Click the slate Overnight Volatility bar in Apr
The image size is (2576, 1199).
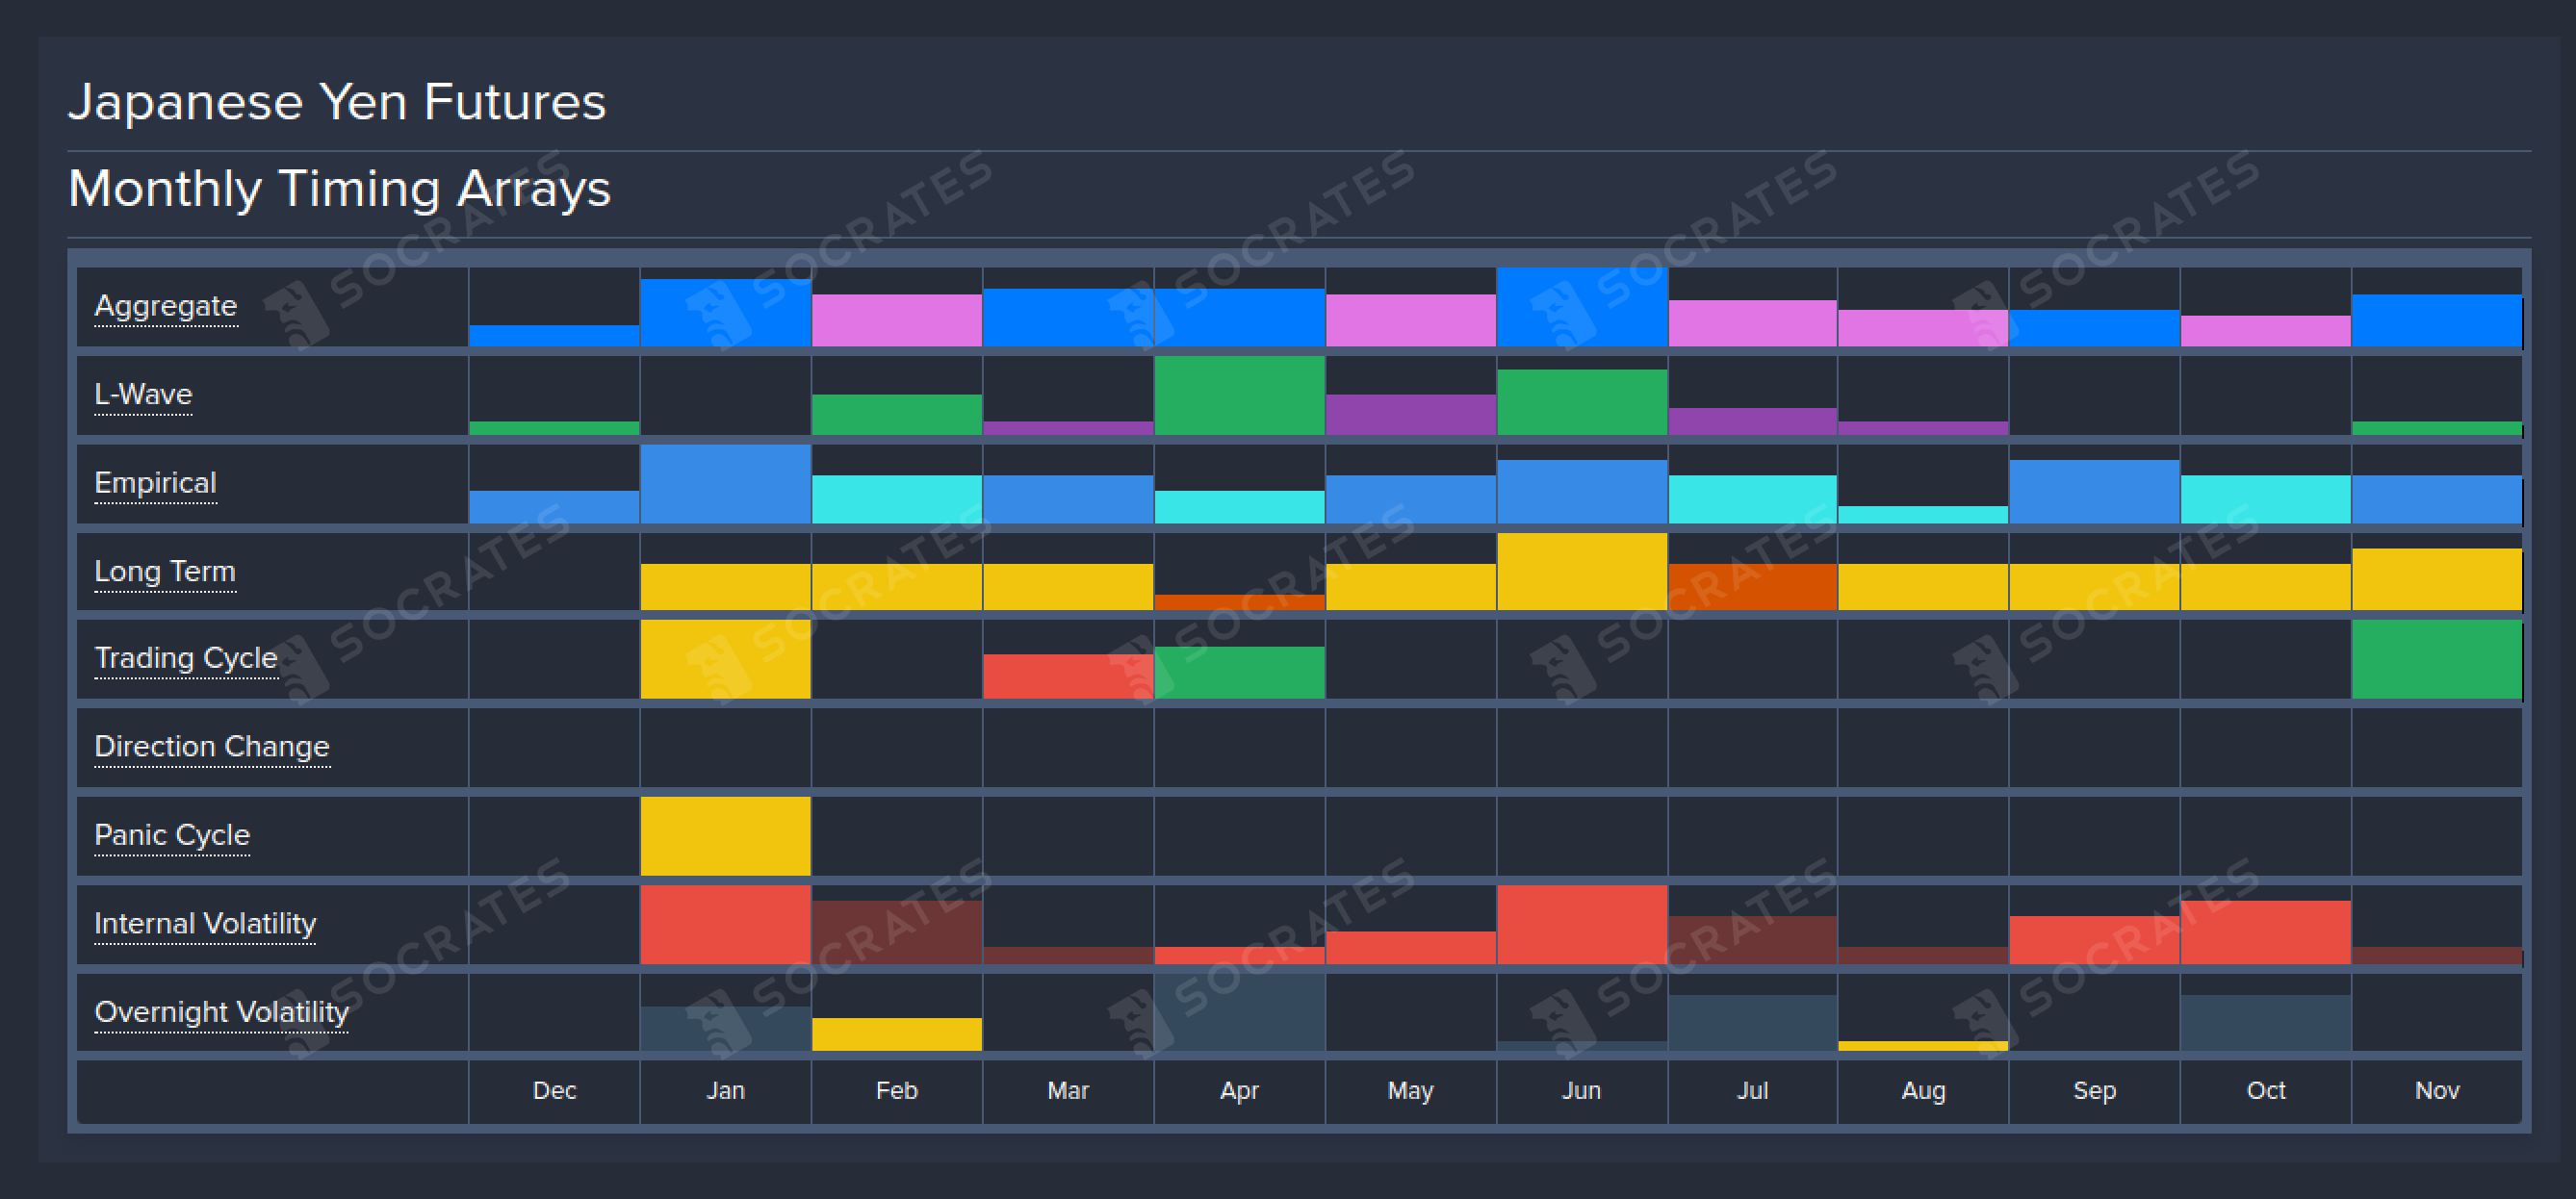[x=1239, y=1012]
